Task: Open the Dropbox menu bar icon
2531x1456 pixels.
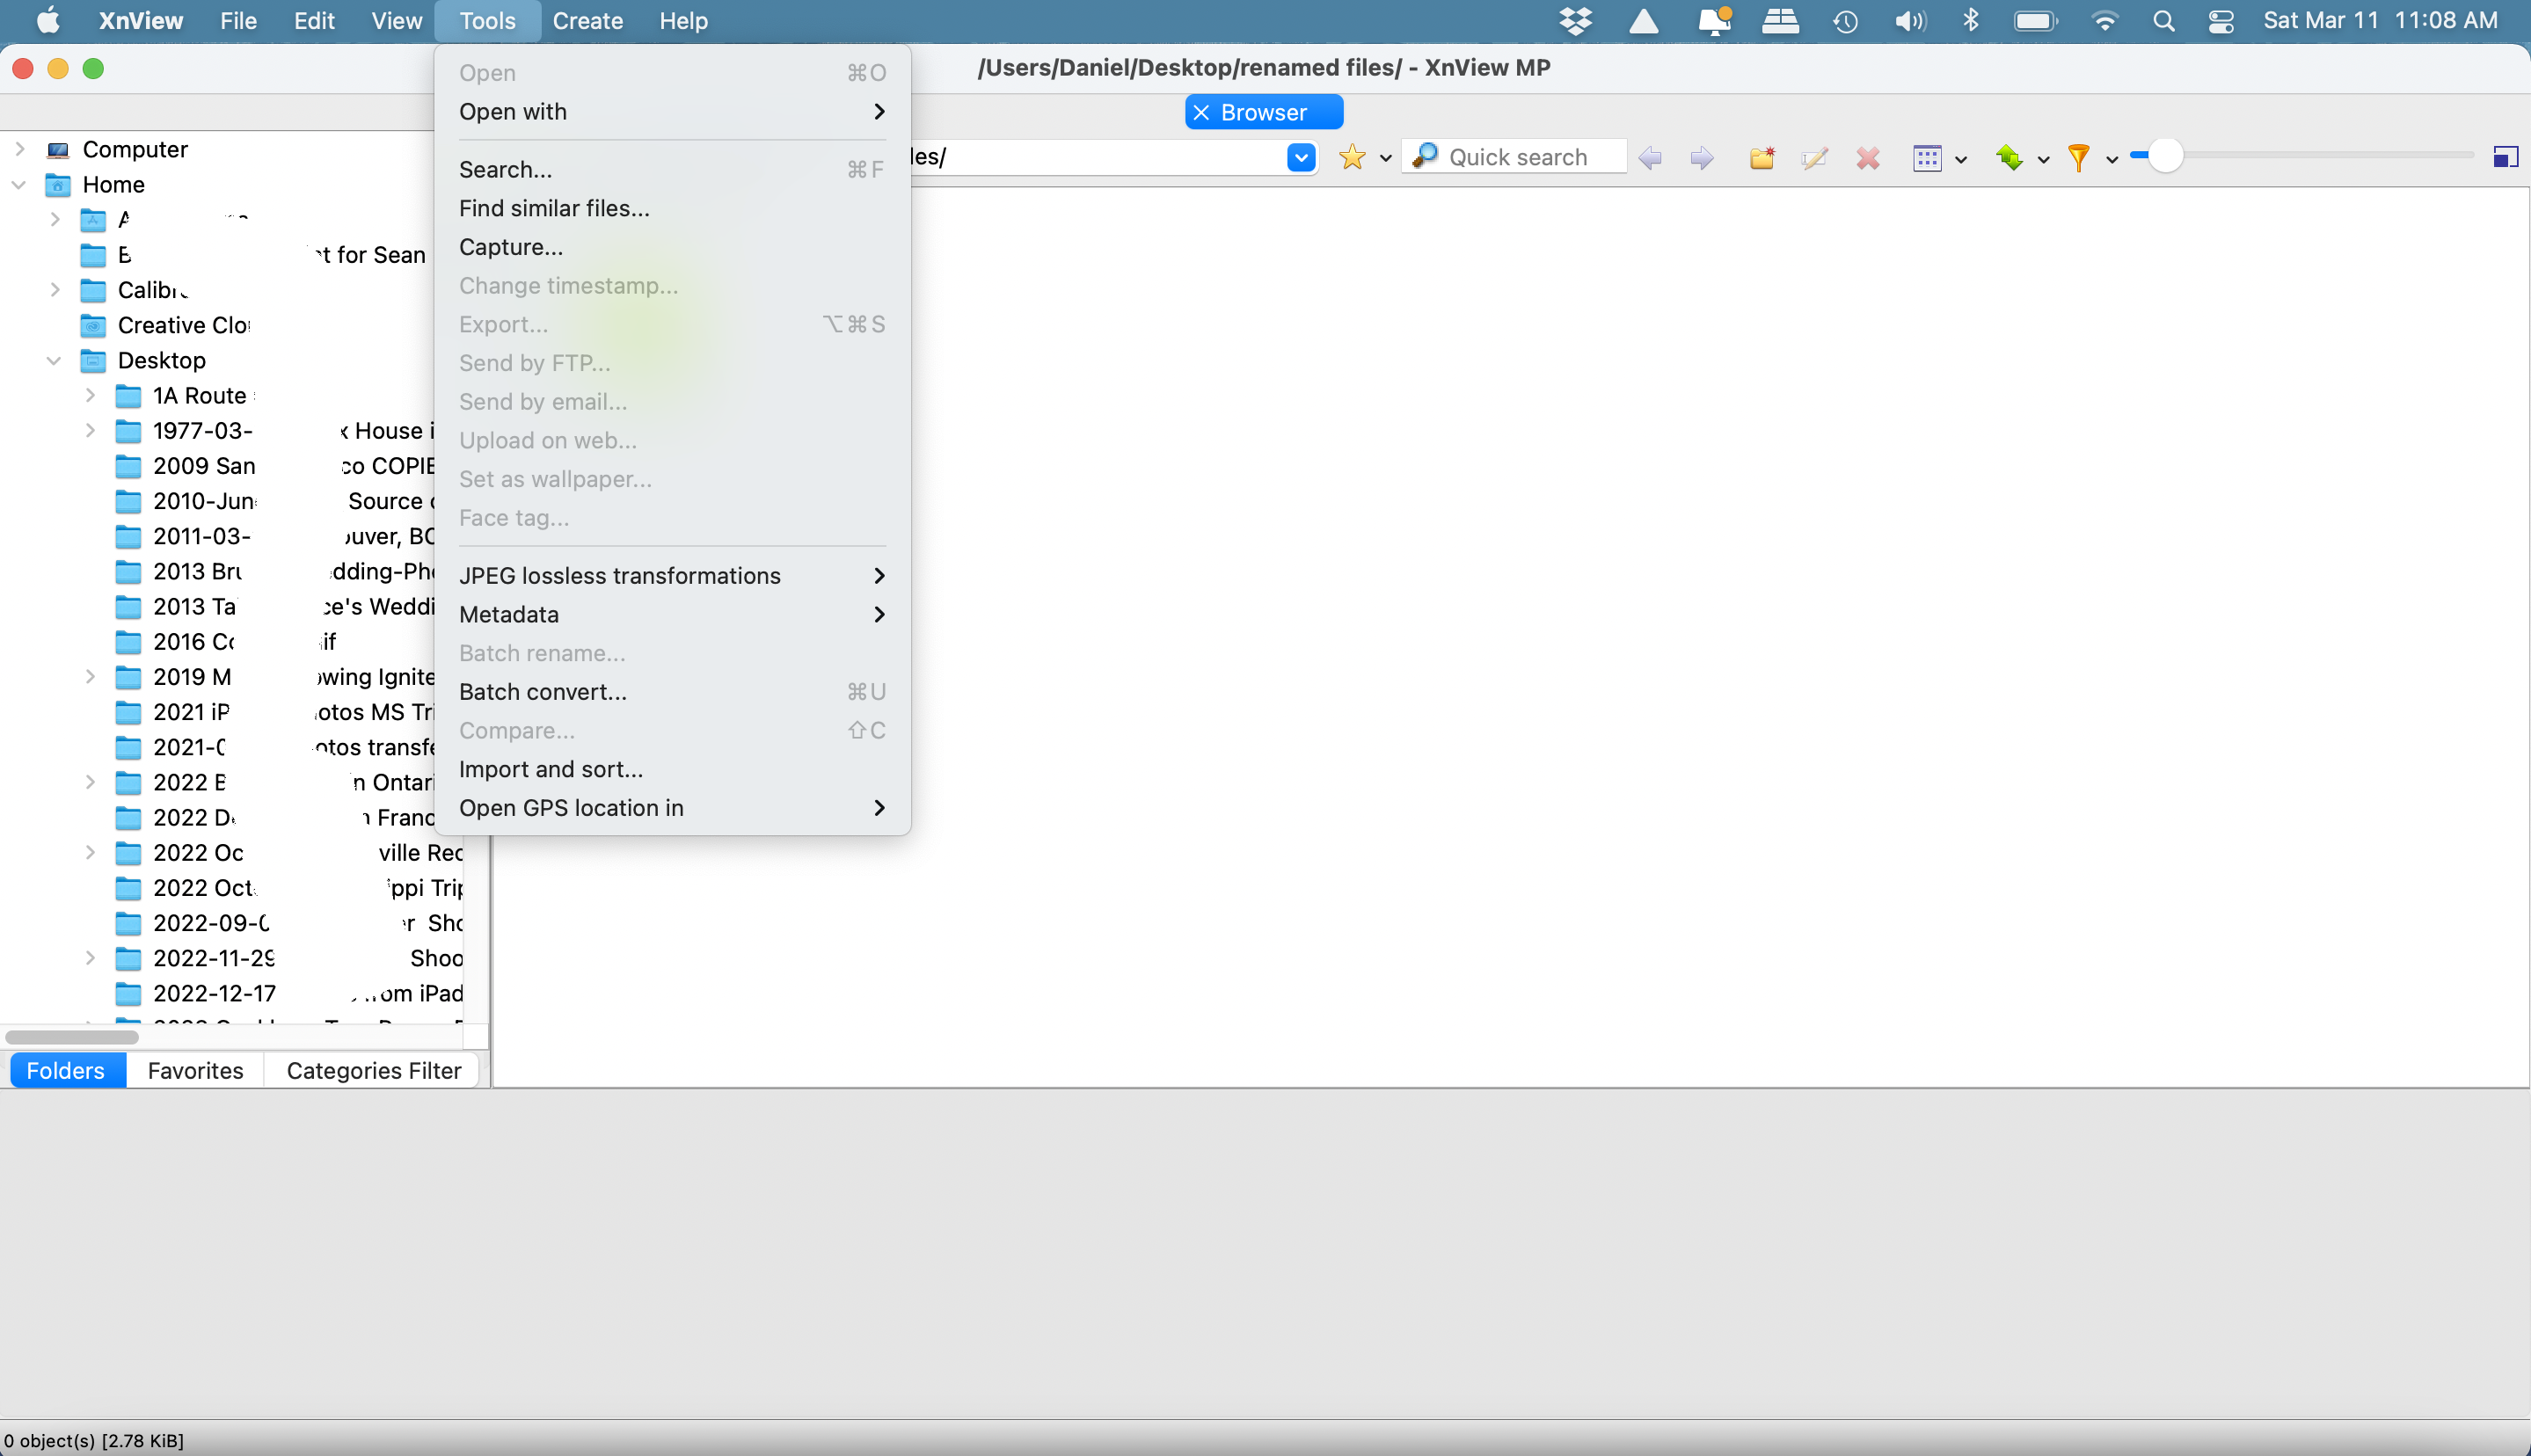Action: tap(1575, 21)
